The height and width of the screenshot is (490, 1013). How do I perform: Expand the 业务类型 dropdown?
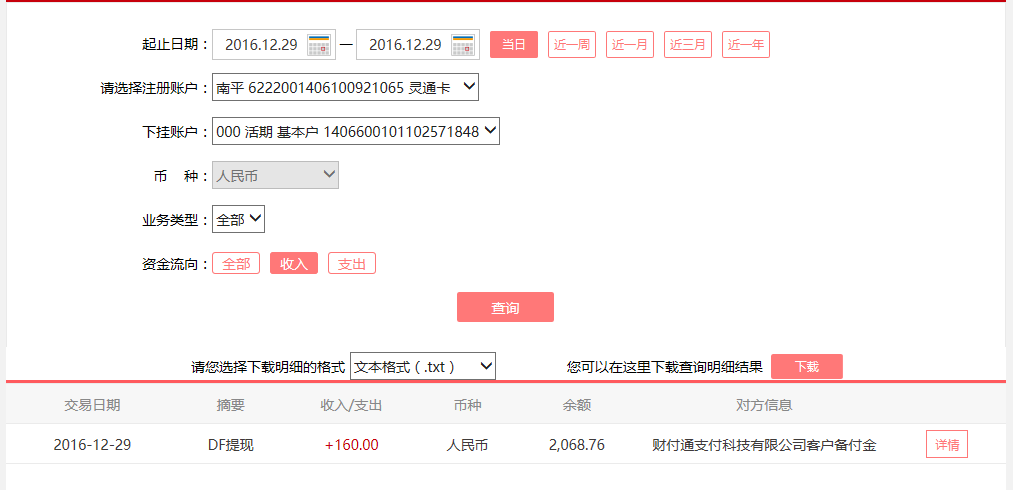(238, 220)
